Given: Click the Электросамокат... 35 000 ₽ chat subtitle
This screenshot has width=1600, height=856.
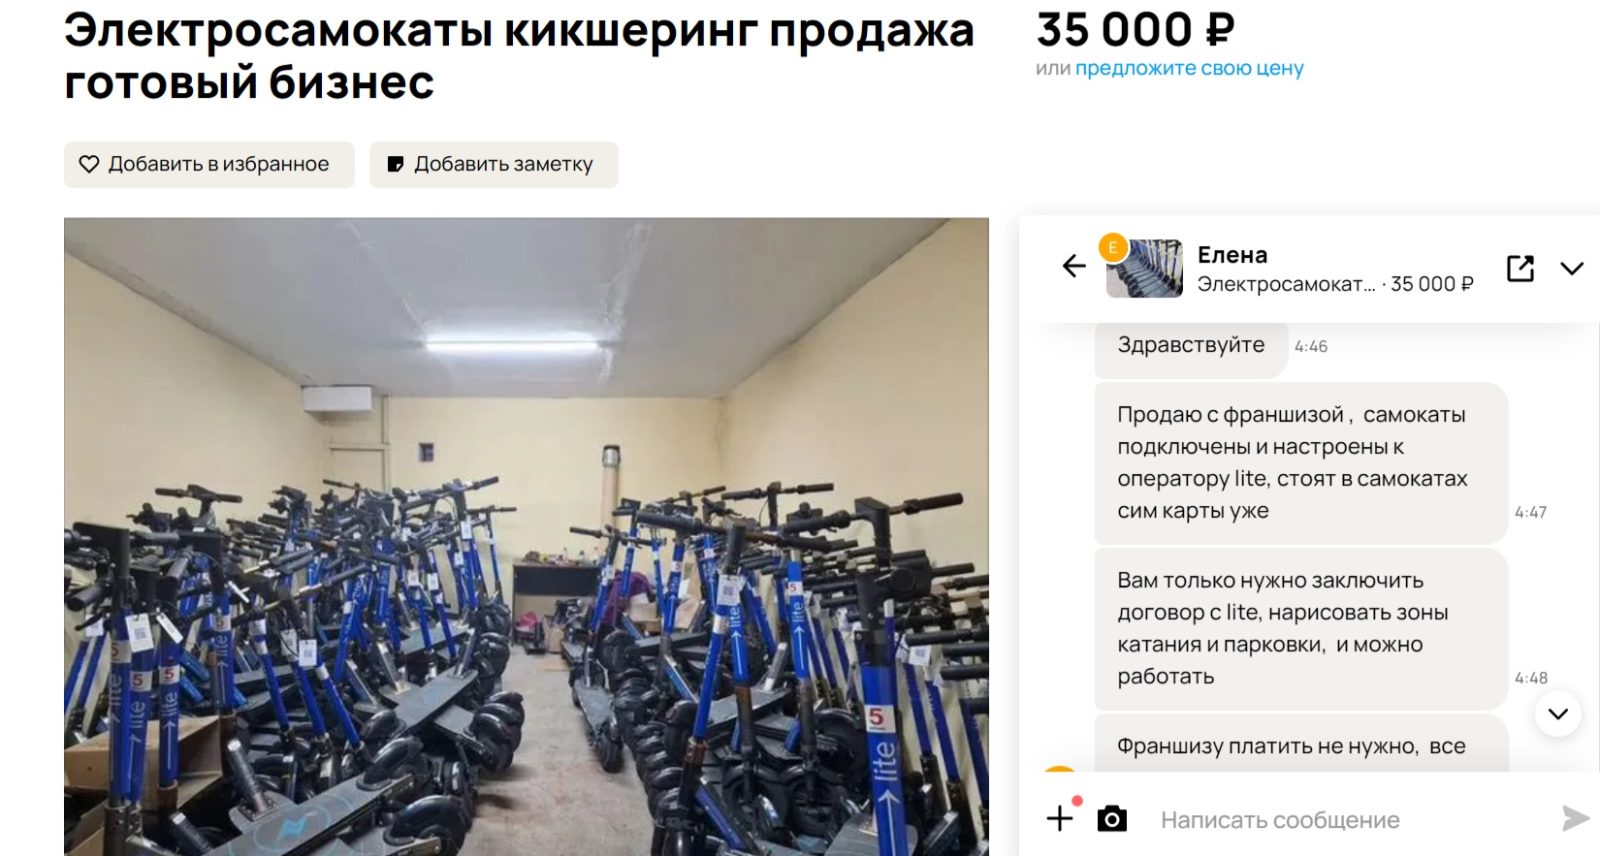Looking at the screenshot, I should pos(1335,284).
